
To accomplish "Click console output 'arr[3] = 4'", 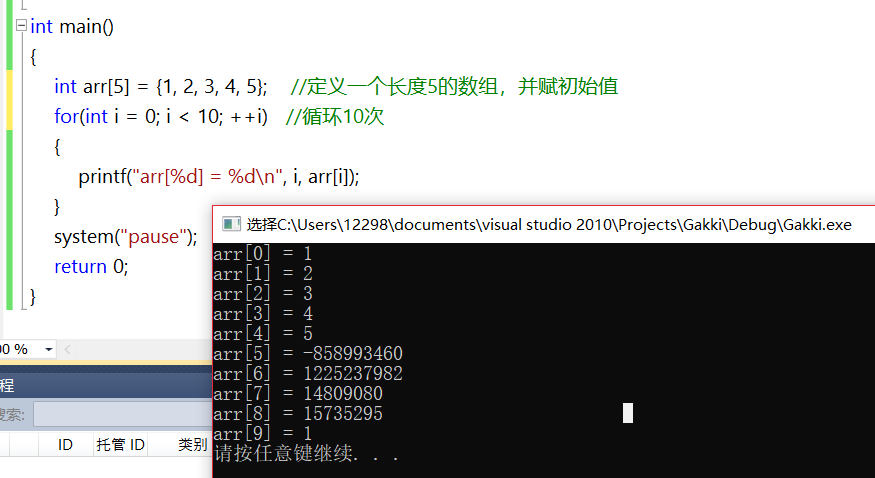I will pos(263,314).
